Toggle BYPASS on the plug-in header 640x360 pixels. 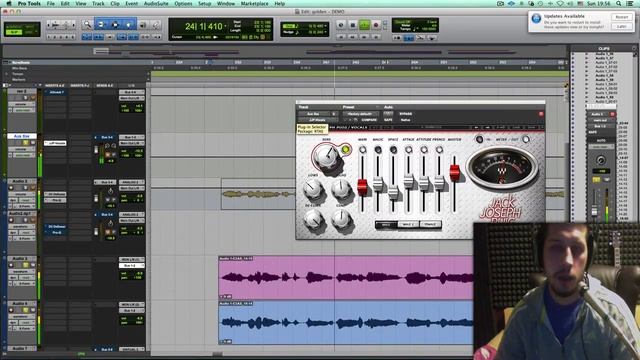(406, 114)
